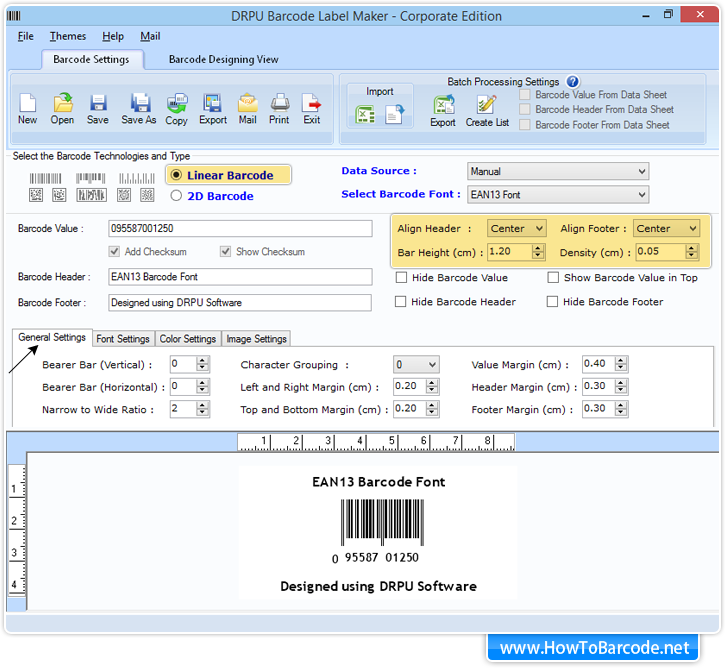This screenshot has width=725, height=668.
Task: Expand the Align Header dropdown
Action: point(516,228)
